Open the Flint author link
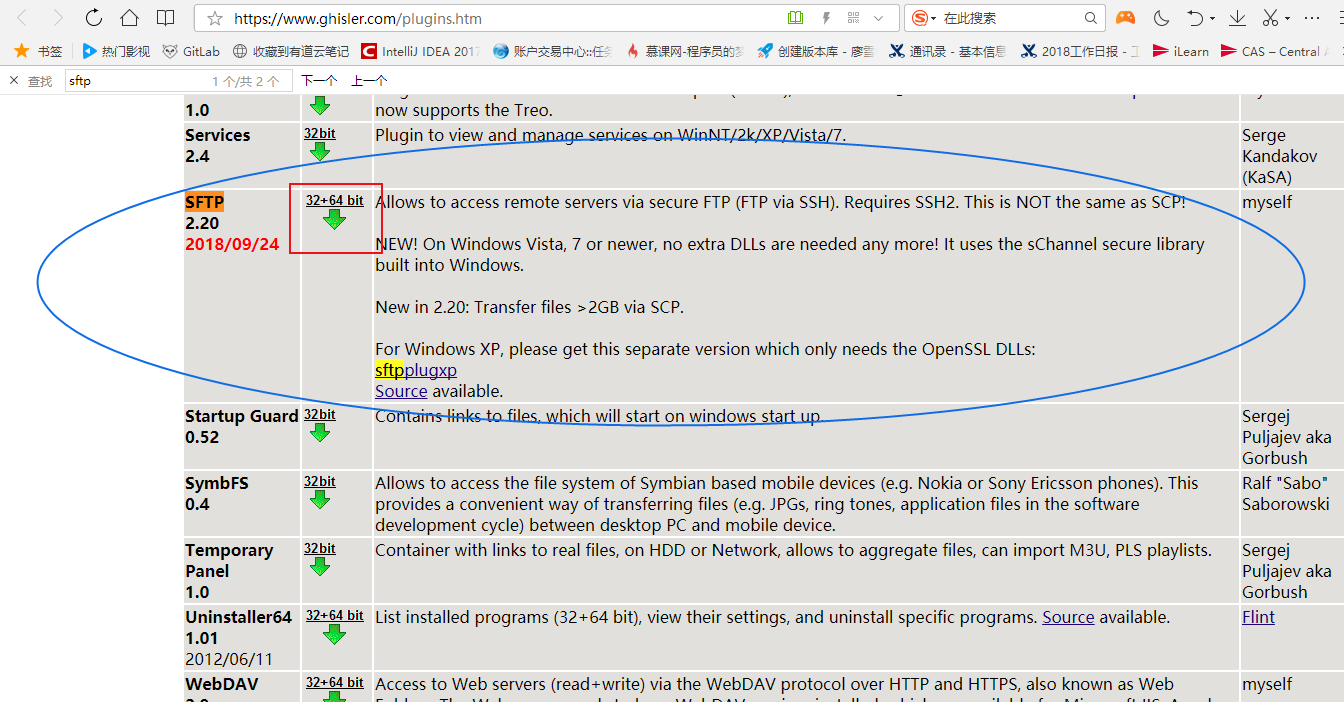The height and width of the screenshot is (702, 1344). 1258,617
